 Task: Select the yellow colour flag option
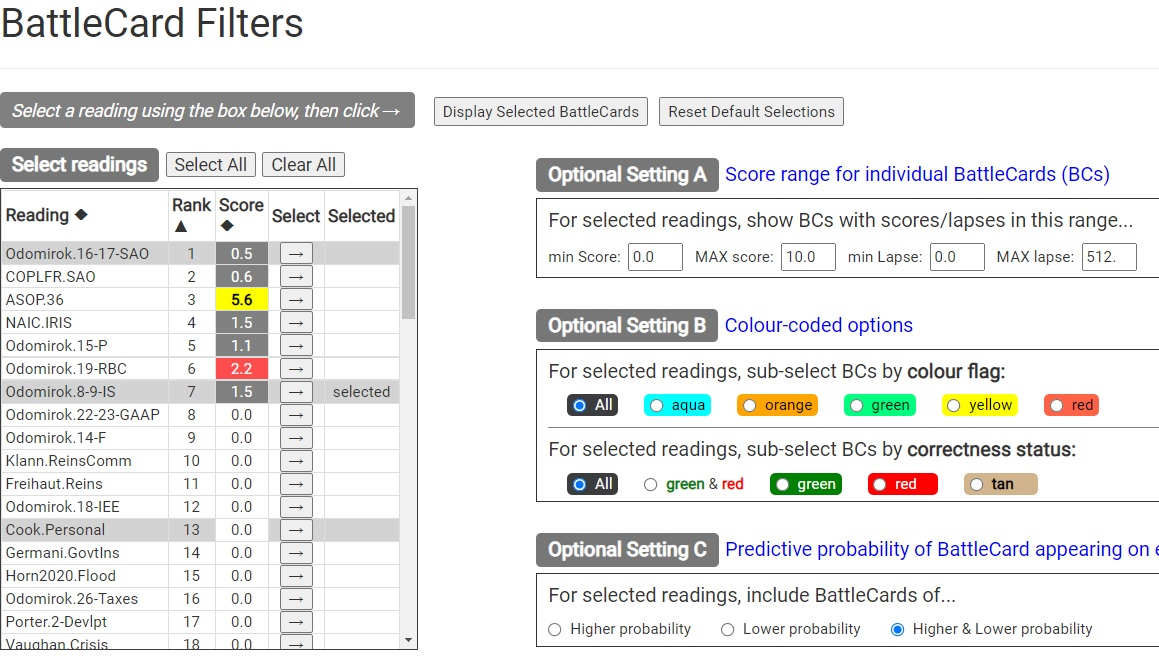953,405
